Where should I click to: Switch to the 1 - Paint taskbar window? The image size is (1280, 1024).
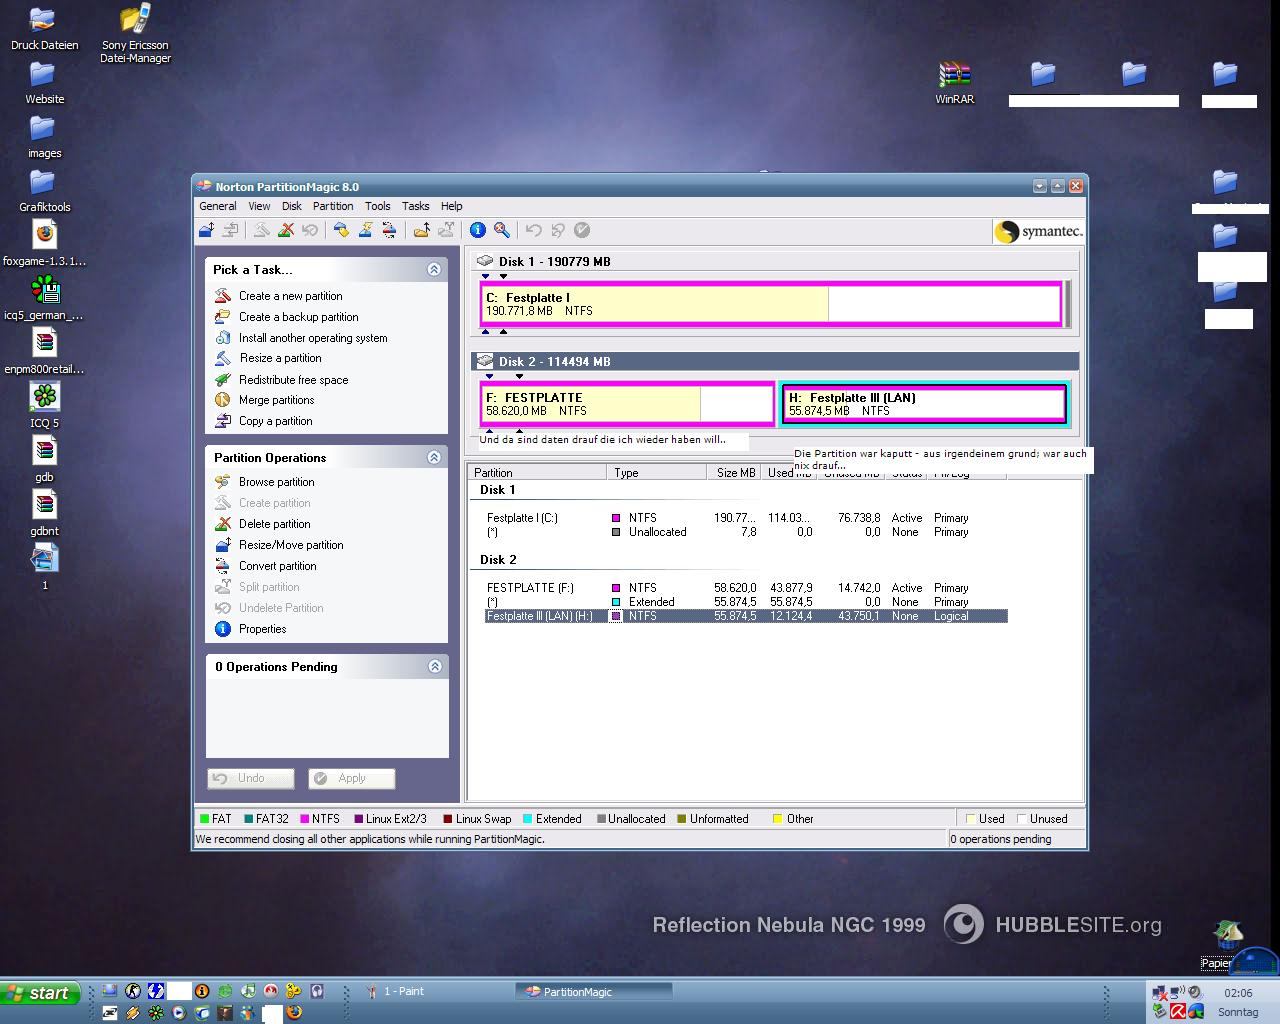click(436, 992)
